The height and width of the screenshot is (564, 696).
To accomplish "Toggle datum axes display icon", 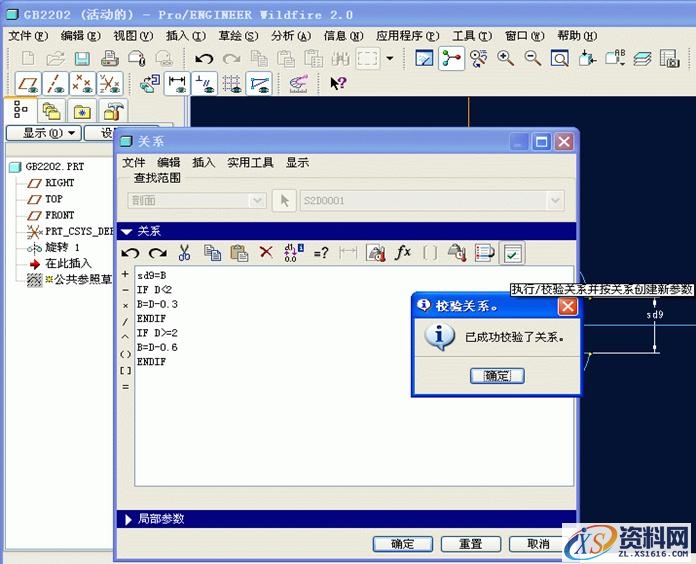I will click(x=57, y=84).
